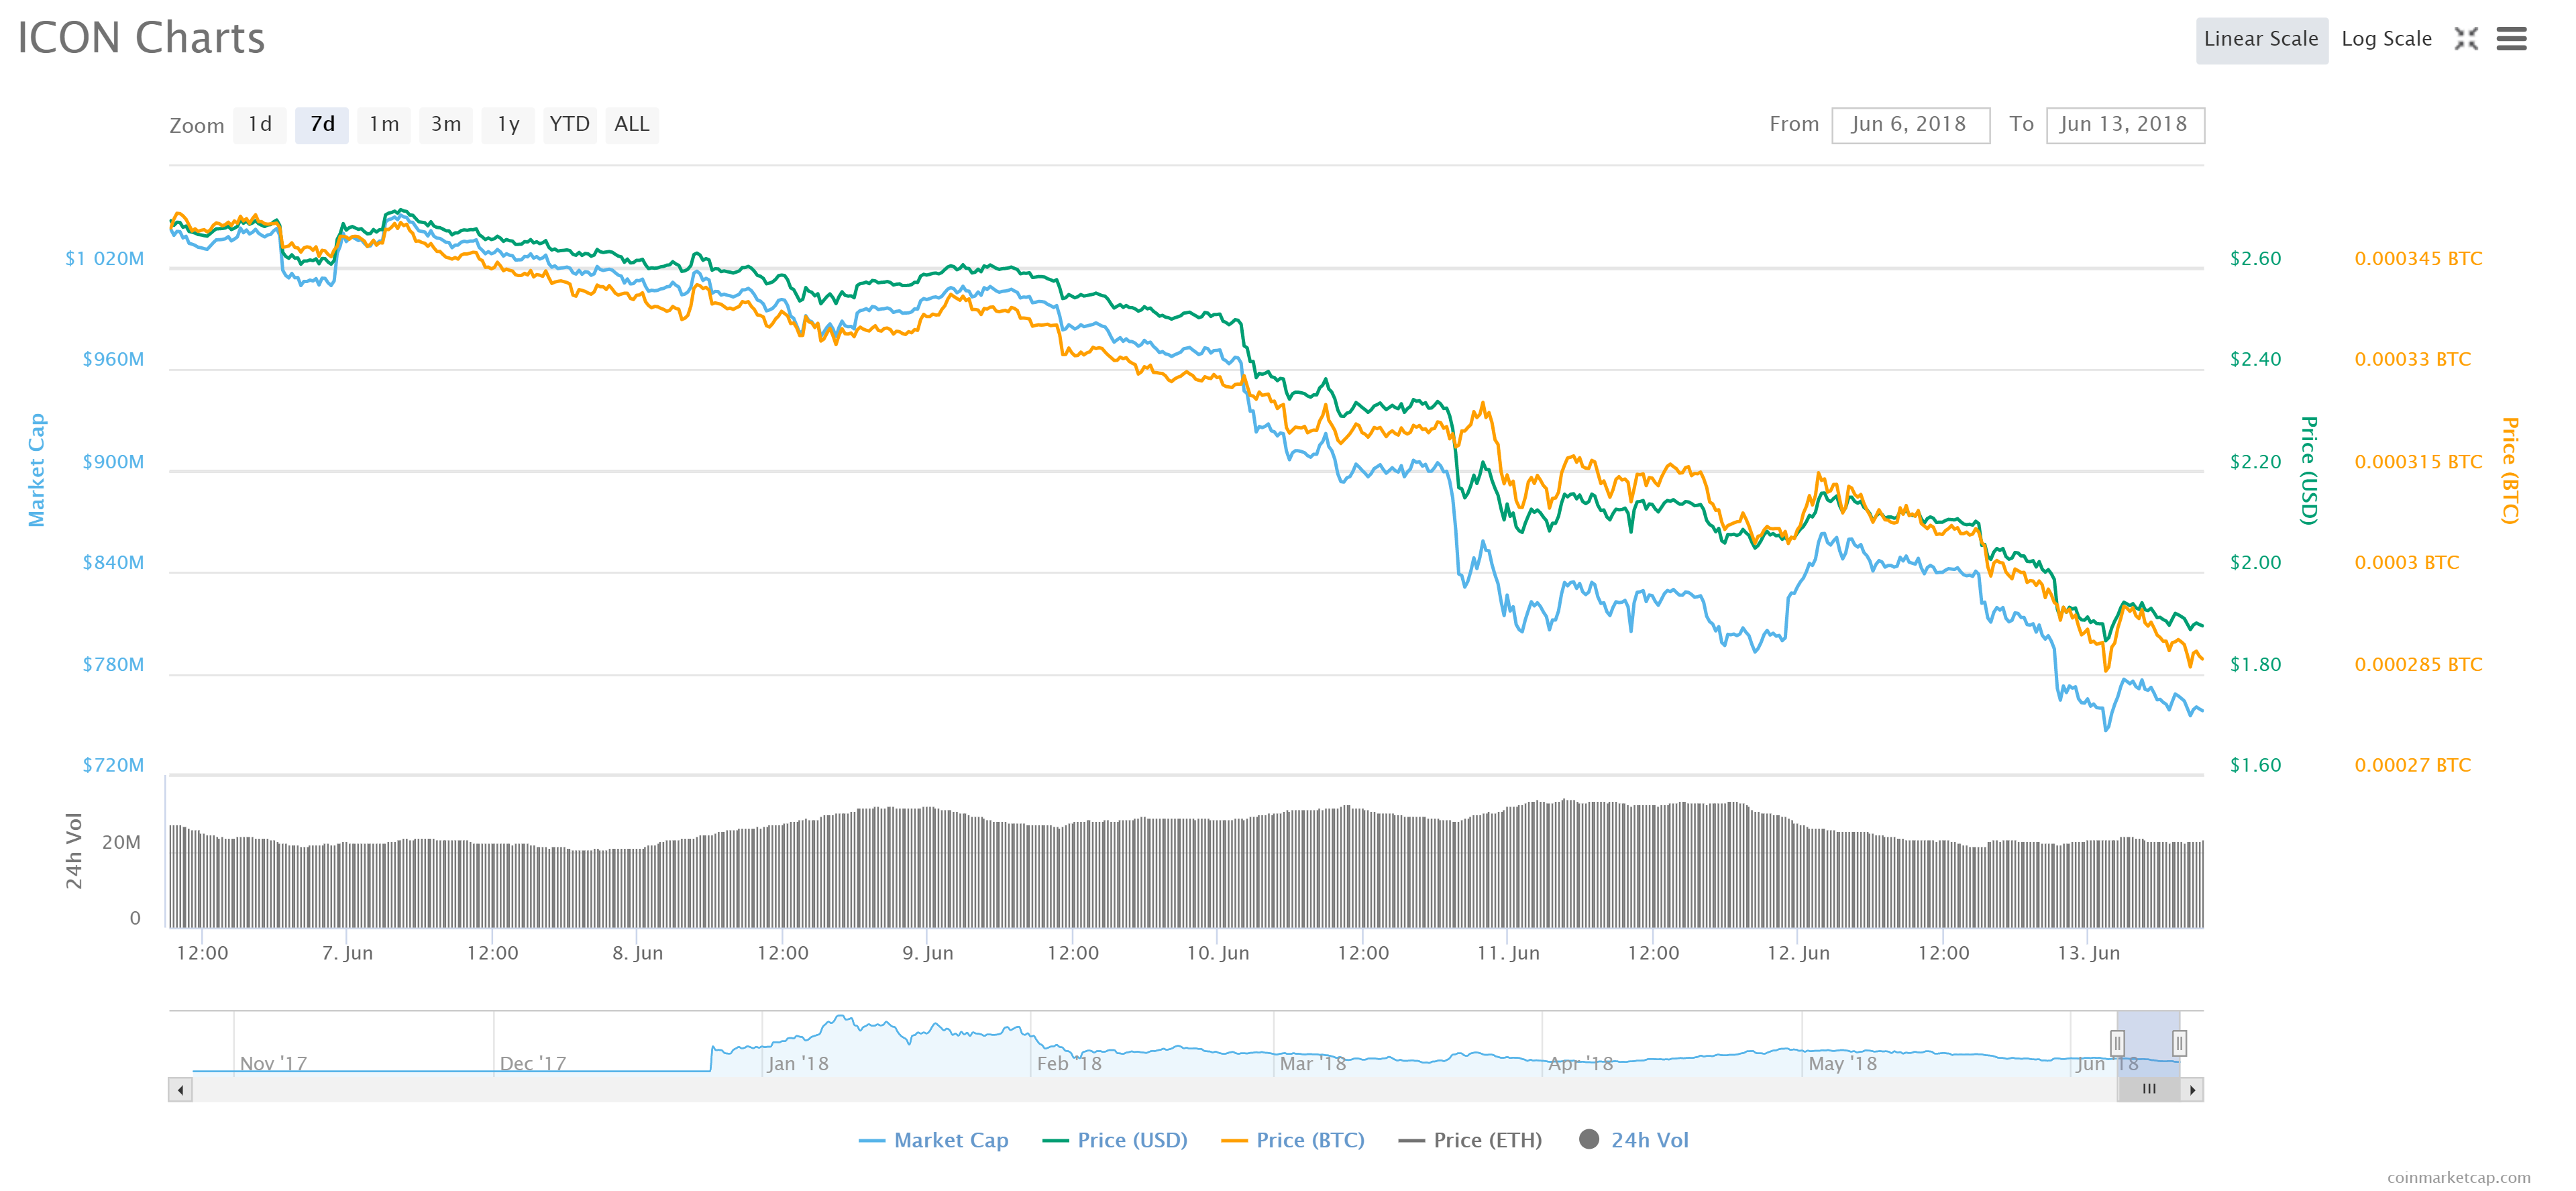Click the navigator right scroll arrow

[x=2192, y=1090]
